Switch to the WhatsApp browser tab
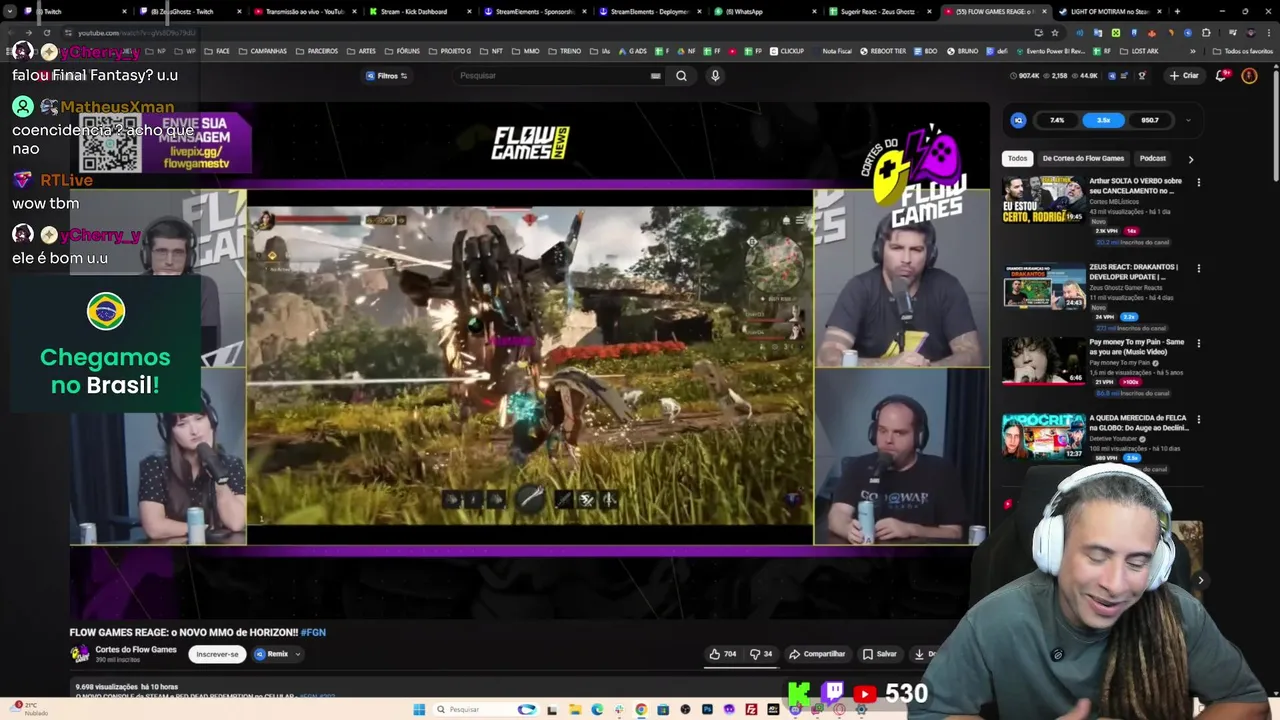1280x720 pixels. point(763,11)
